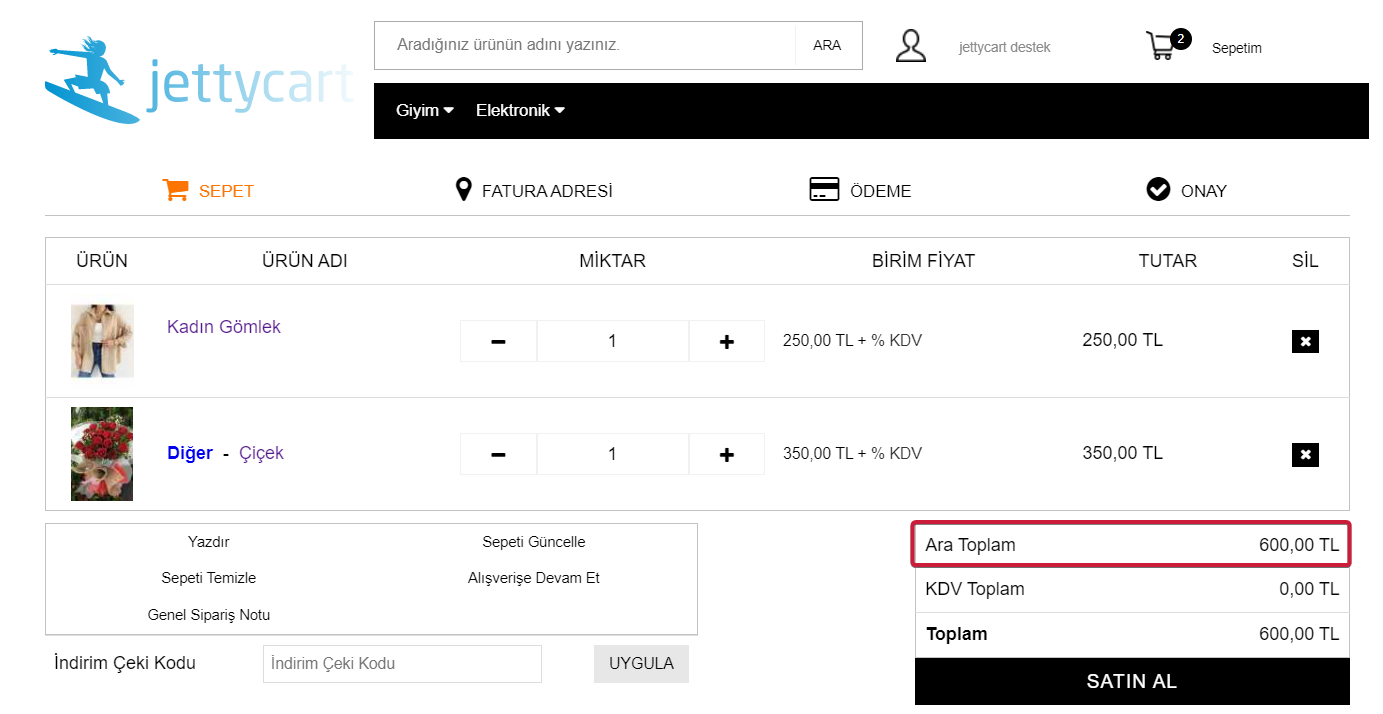Image resolution: width=1383 pixels, height=714 pixels.
Task: Decrease Kadın Gömlek quantity with minus
Action: pos(498,341)
